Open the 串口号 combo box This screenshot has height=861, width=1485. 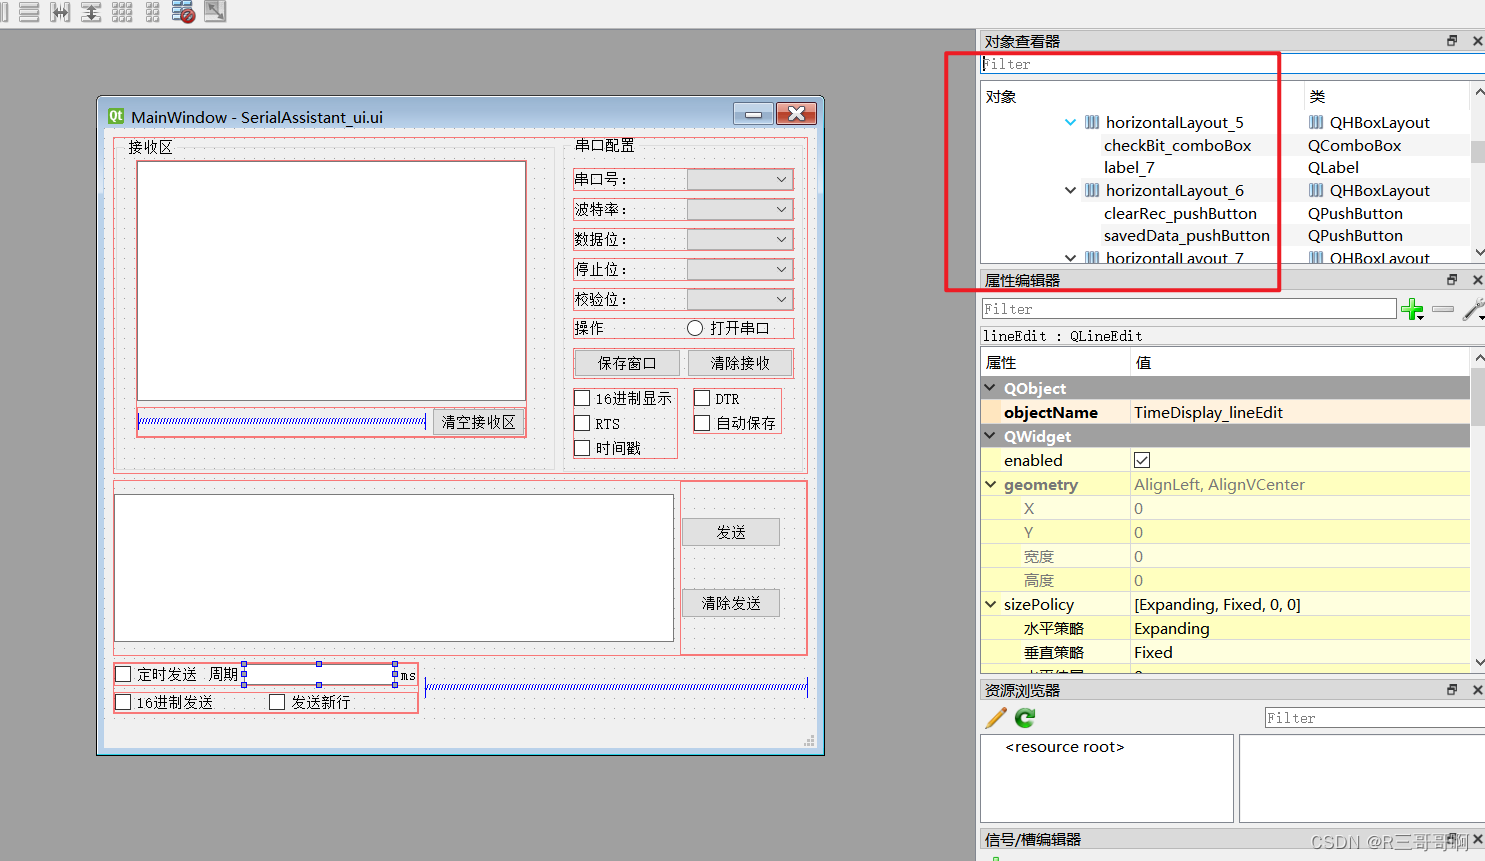click(x=740, y=179)
